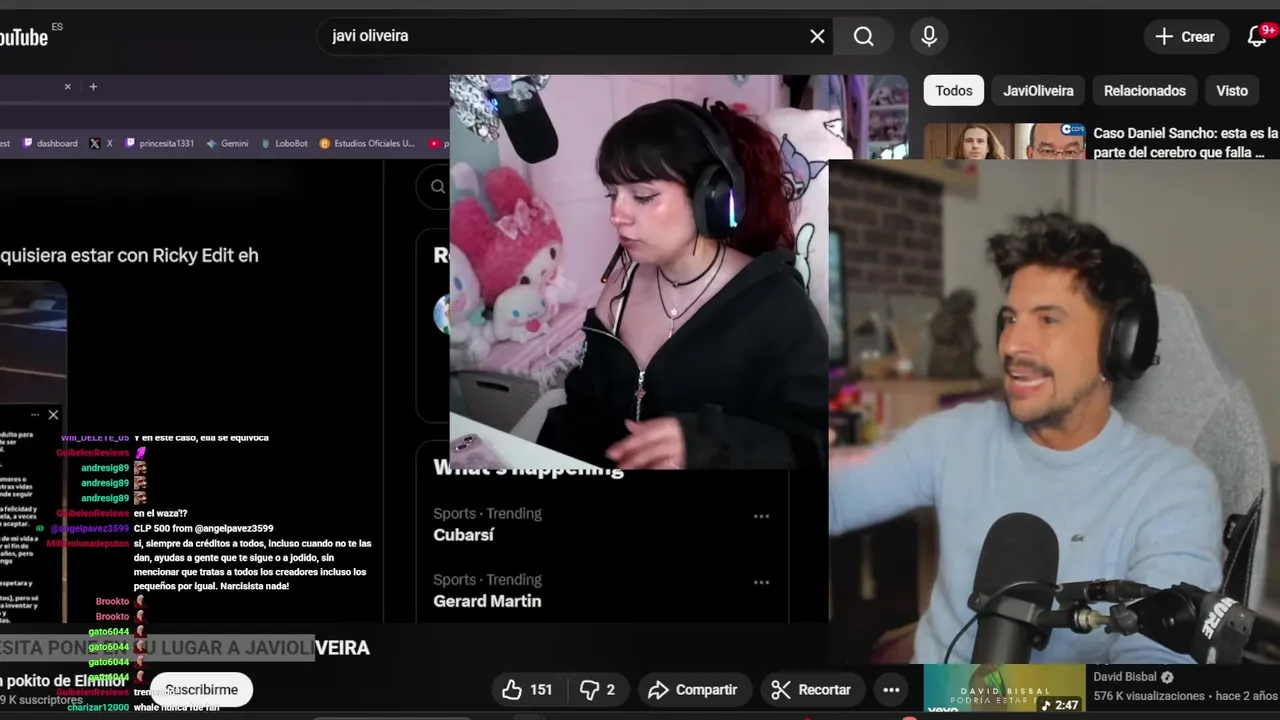
Task: Open the Cubarsí trending topic
Action: [463, 535]
